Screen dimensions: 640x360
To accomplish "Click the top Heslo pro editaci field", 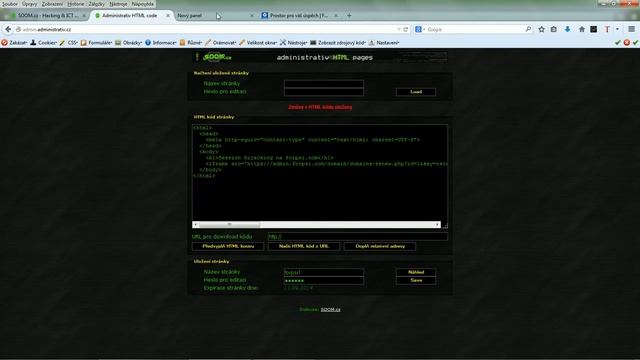I will pyautogui.click(x=324, y=92).
